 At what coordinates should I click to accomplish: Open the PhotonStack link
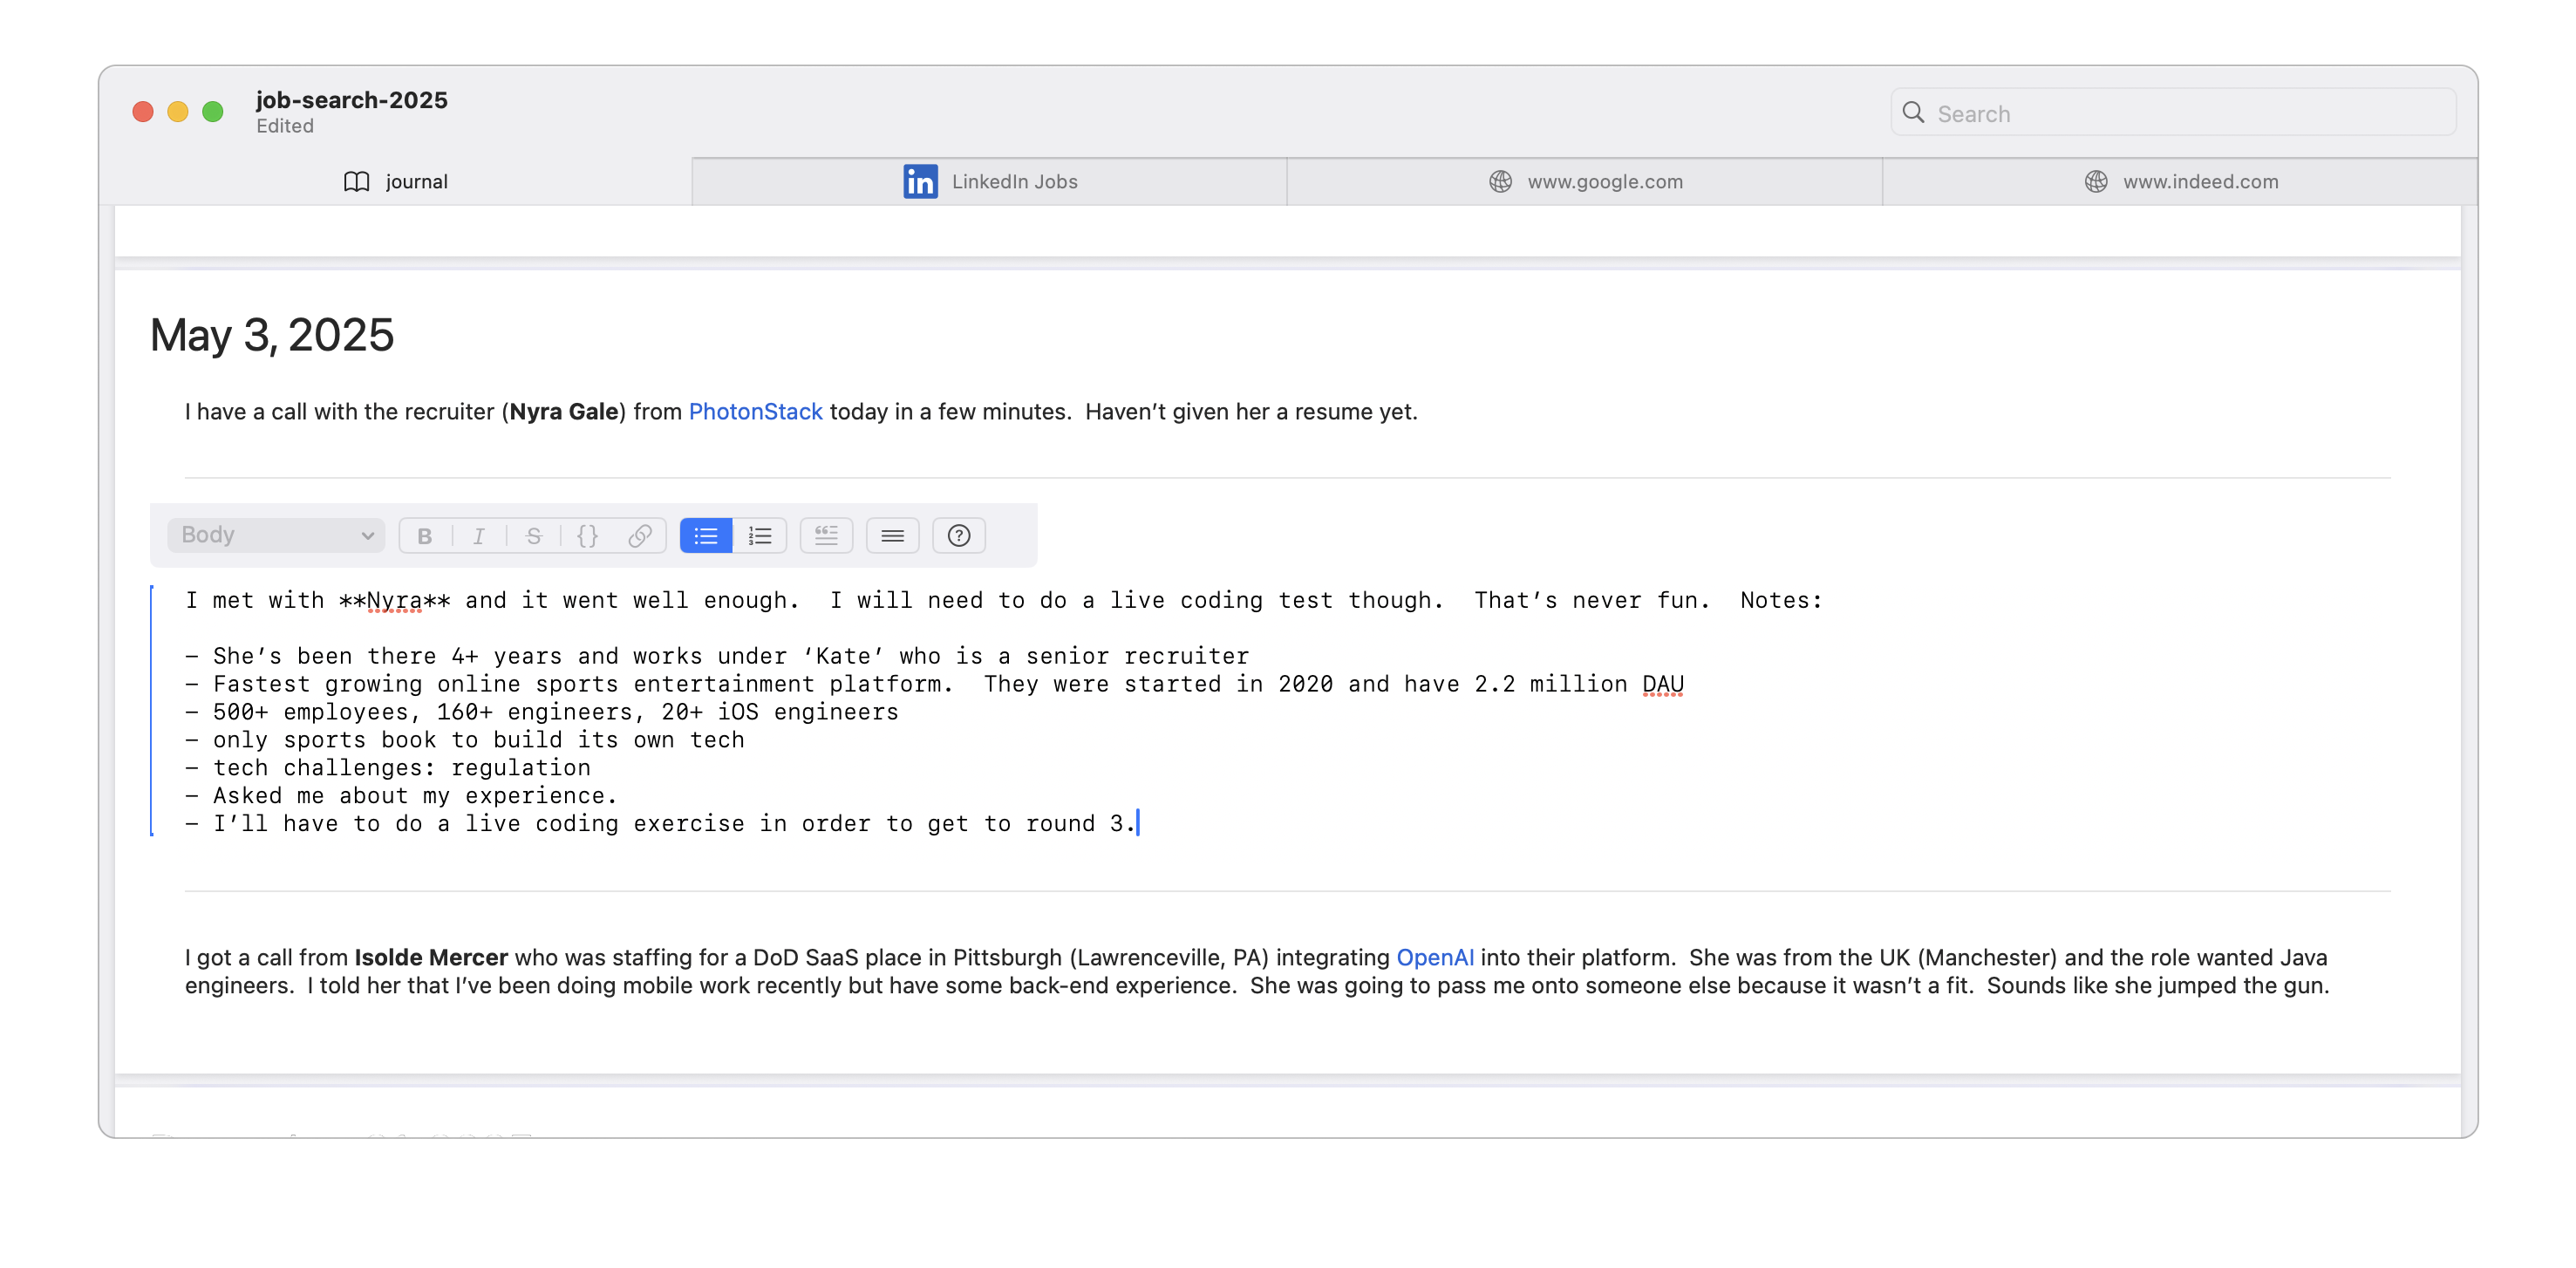[x=755, y=412]
